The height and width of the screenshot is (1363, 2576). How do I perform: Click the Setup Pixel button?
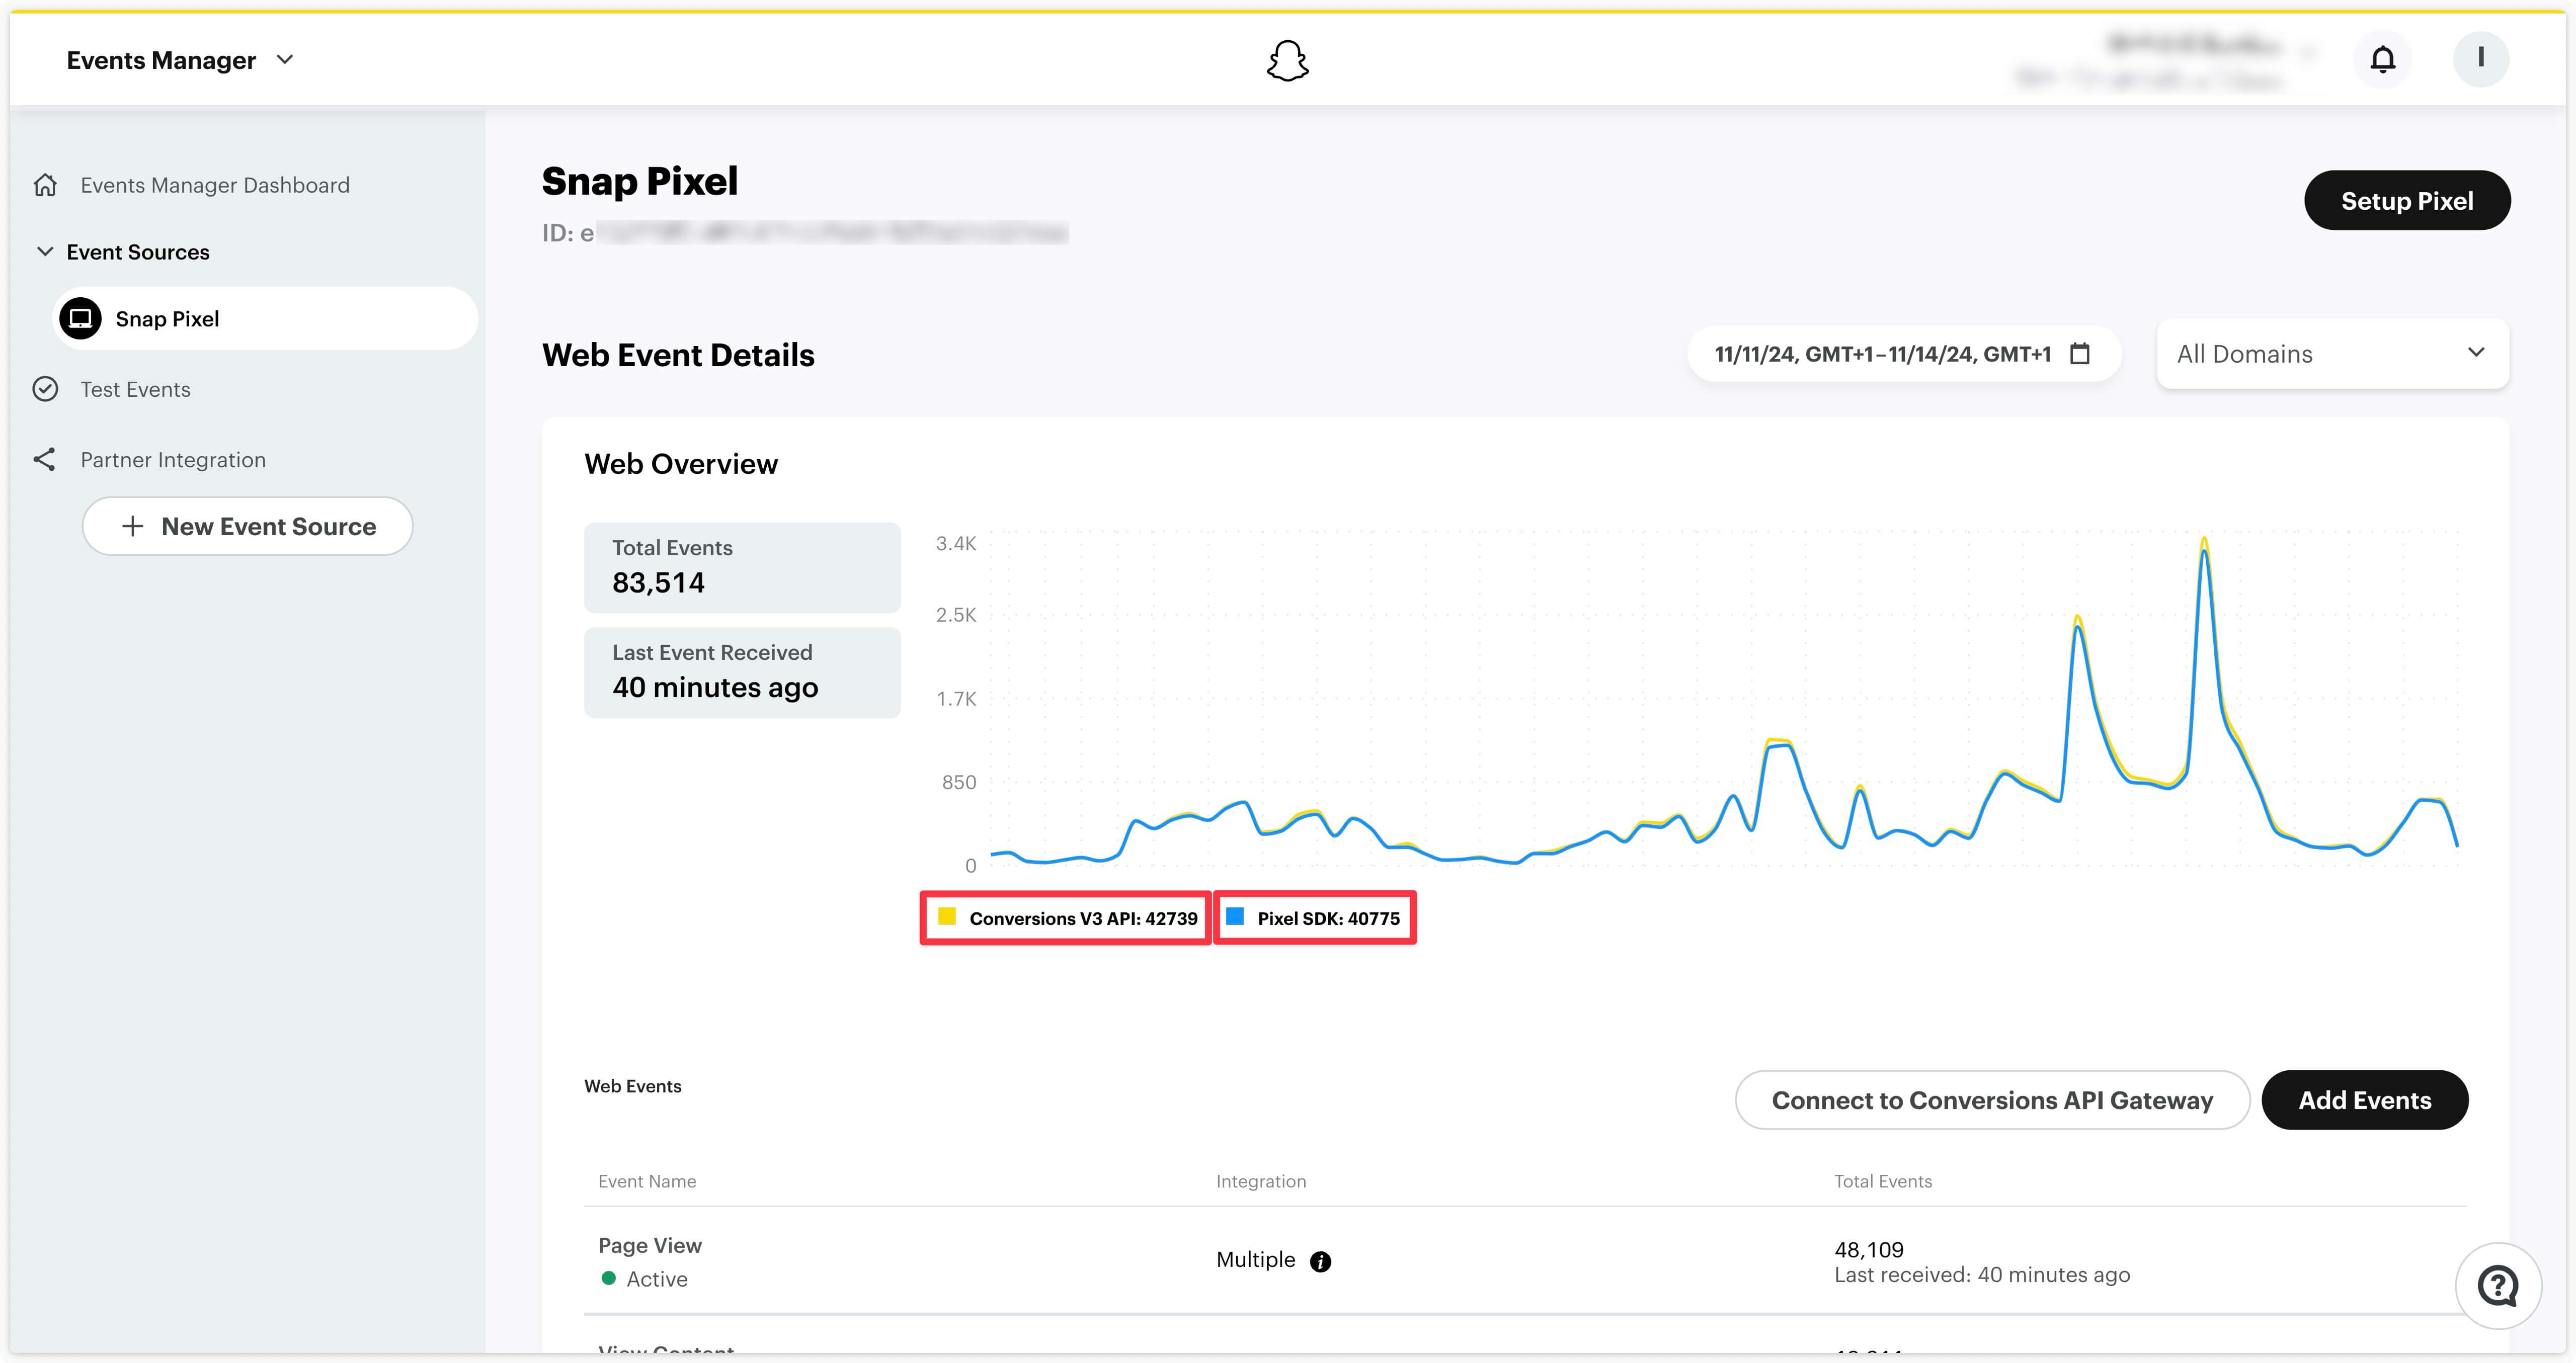(2407, 201)
